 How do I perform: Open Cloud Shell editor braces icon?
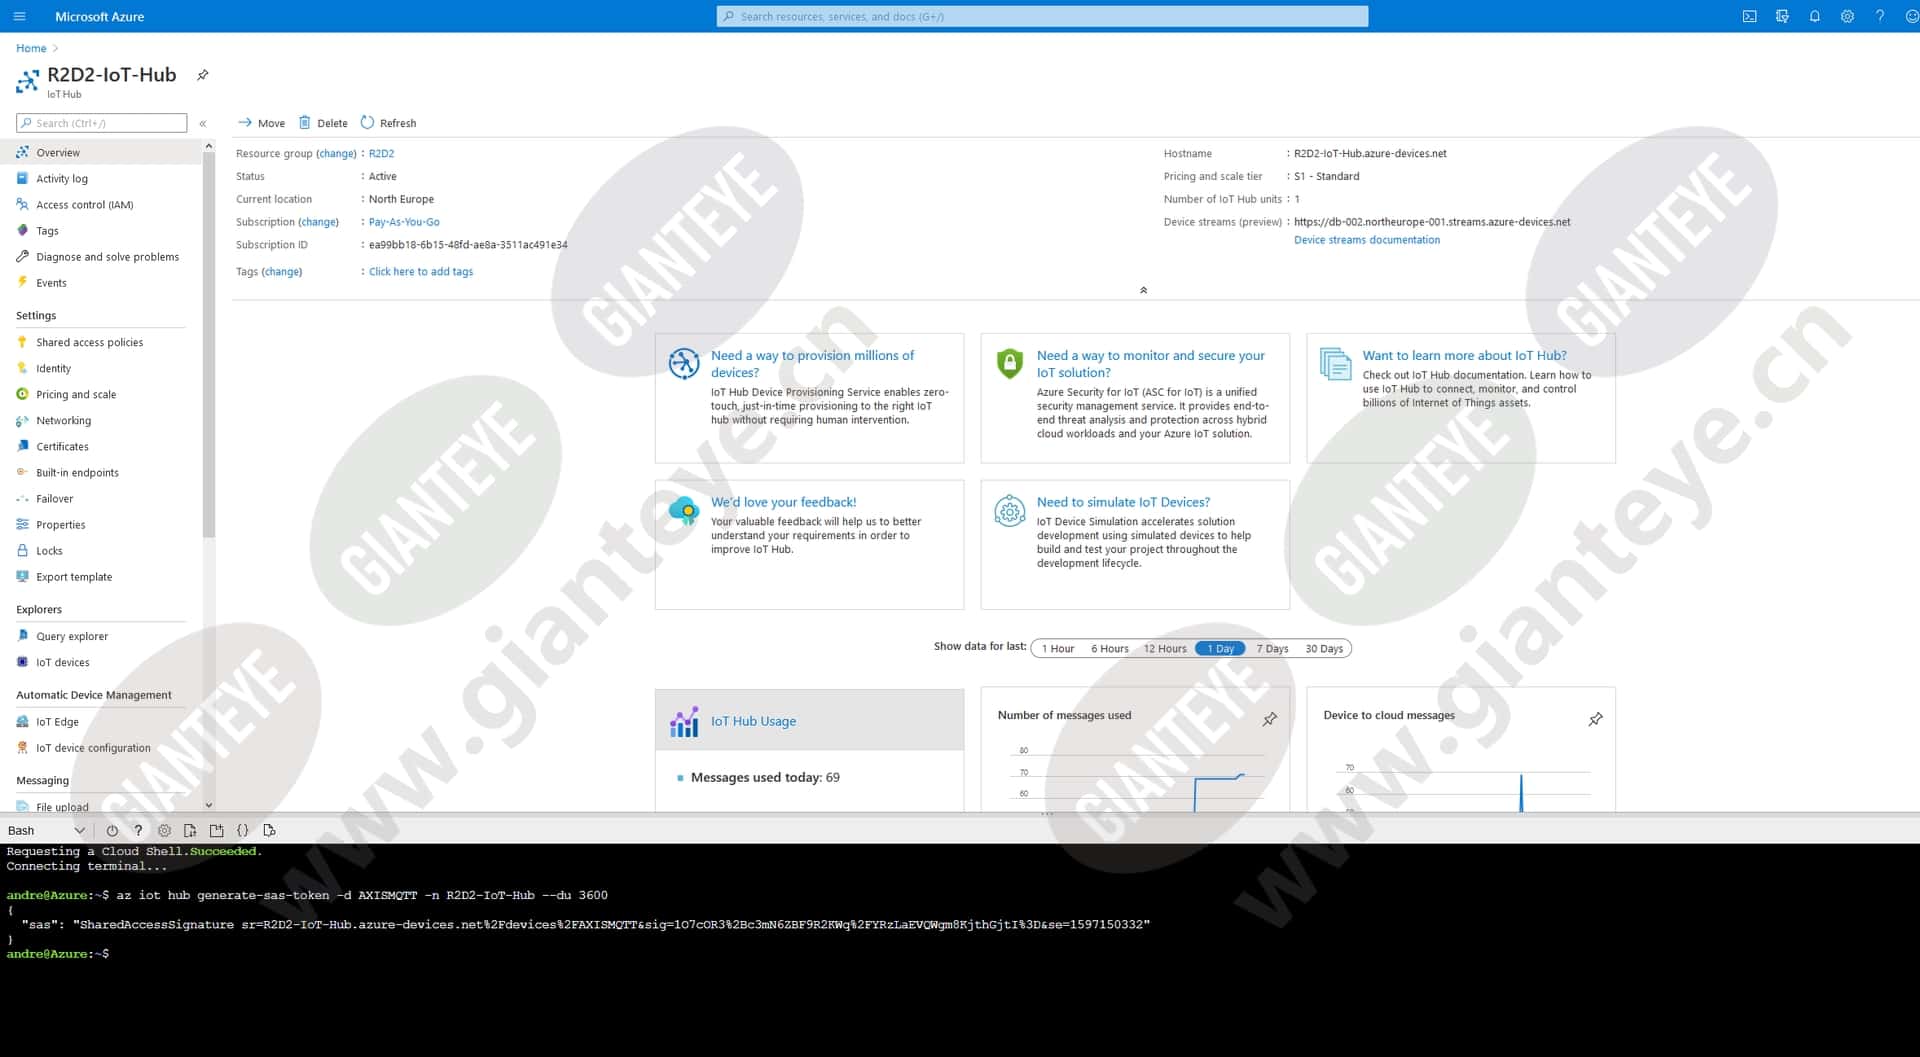(x=242, y=830)
